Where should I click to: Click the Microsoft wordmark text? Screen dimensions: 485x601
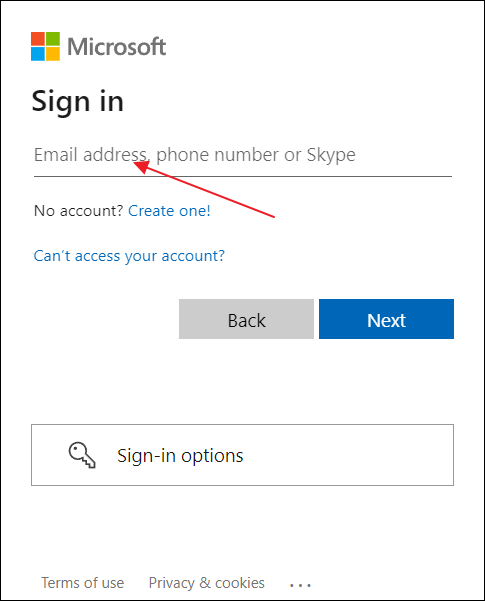coord(117,47)
